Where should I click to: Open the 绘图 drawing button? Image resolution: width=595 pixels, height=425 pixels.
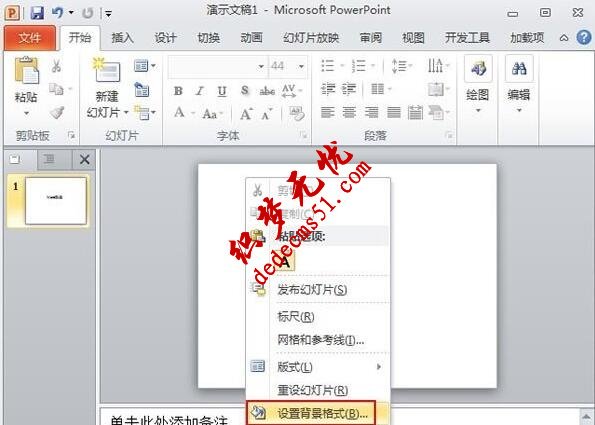[x=478, y=84]
